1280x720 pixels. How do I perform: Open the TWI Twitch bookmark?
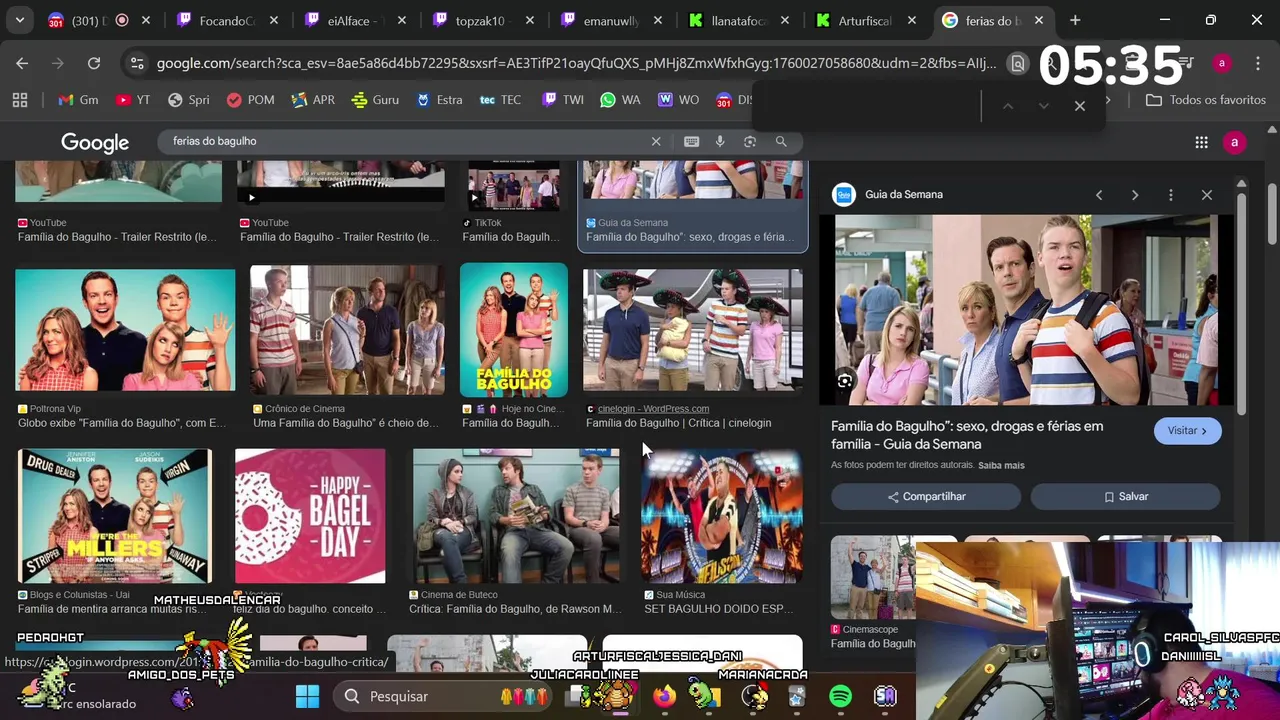point(563,100)
